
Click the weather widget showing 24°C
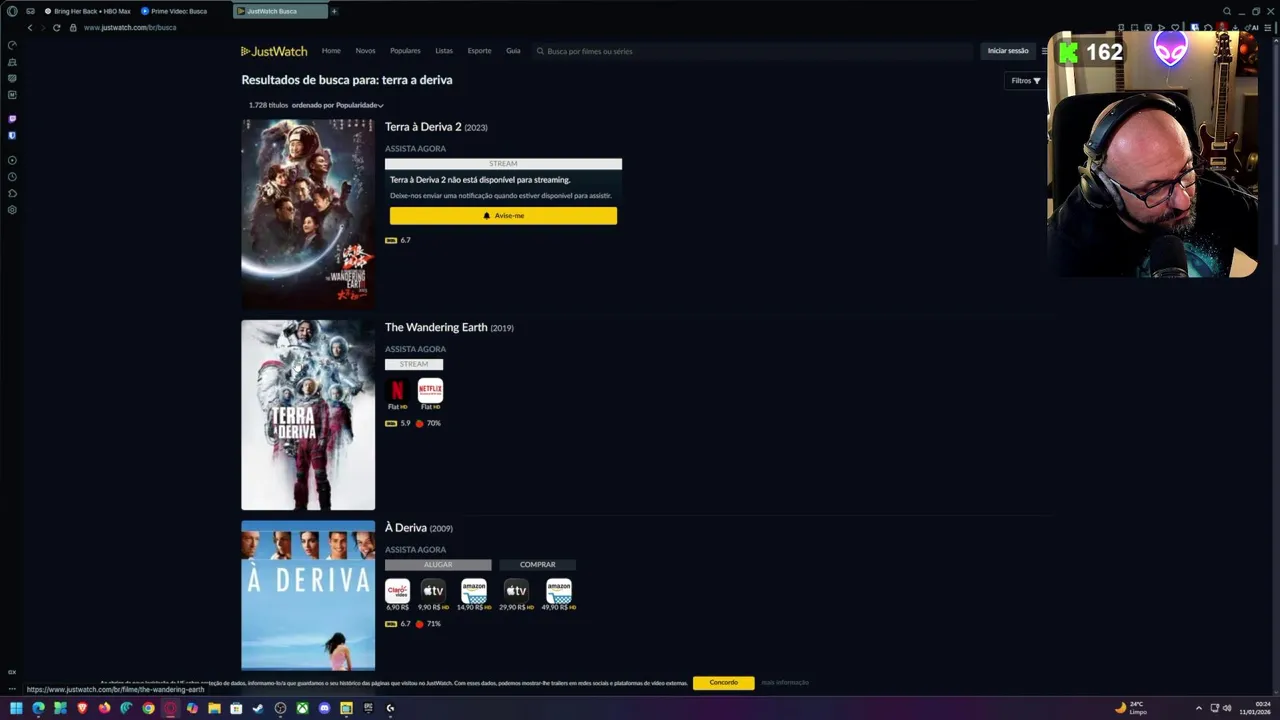click(x=1131, y=708)
